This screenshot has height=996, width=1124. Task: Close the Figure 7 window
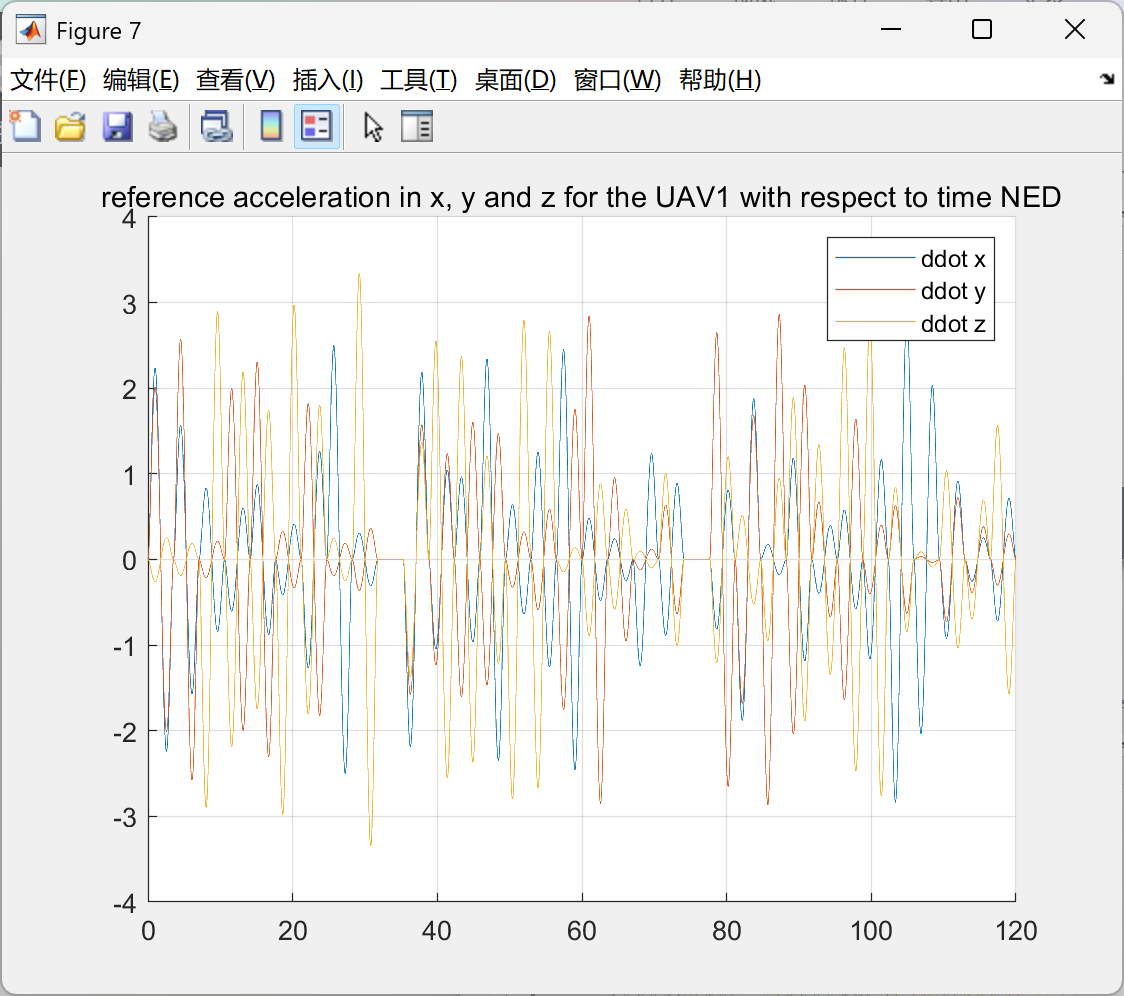coord(1075,29)
